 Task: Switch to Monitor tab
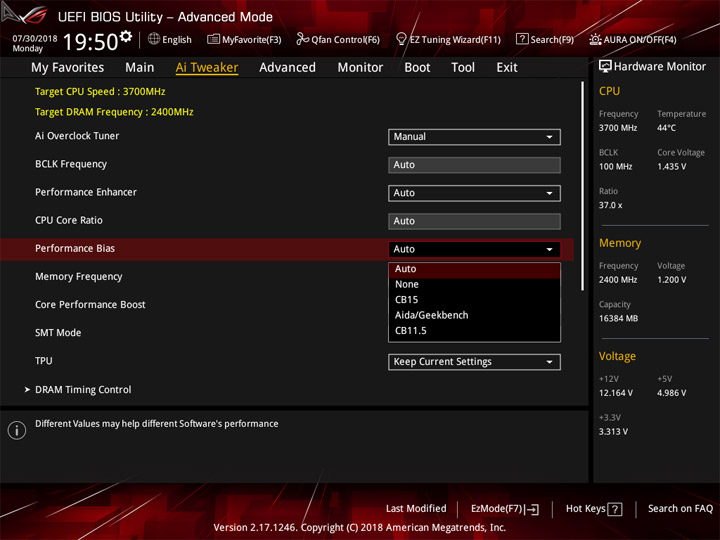click(x=360, y=68)
